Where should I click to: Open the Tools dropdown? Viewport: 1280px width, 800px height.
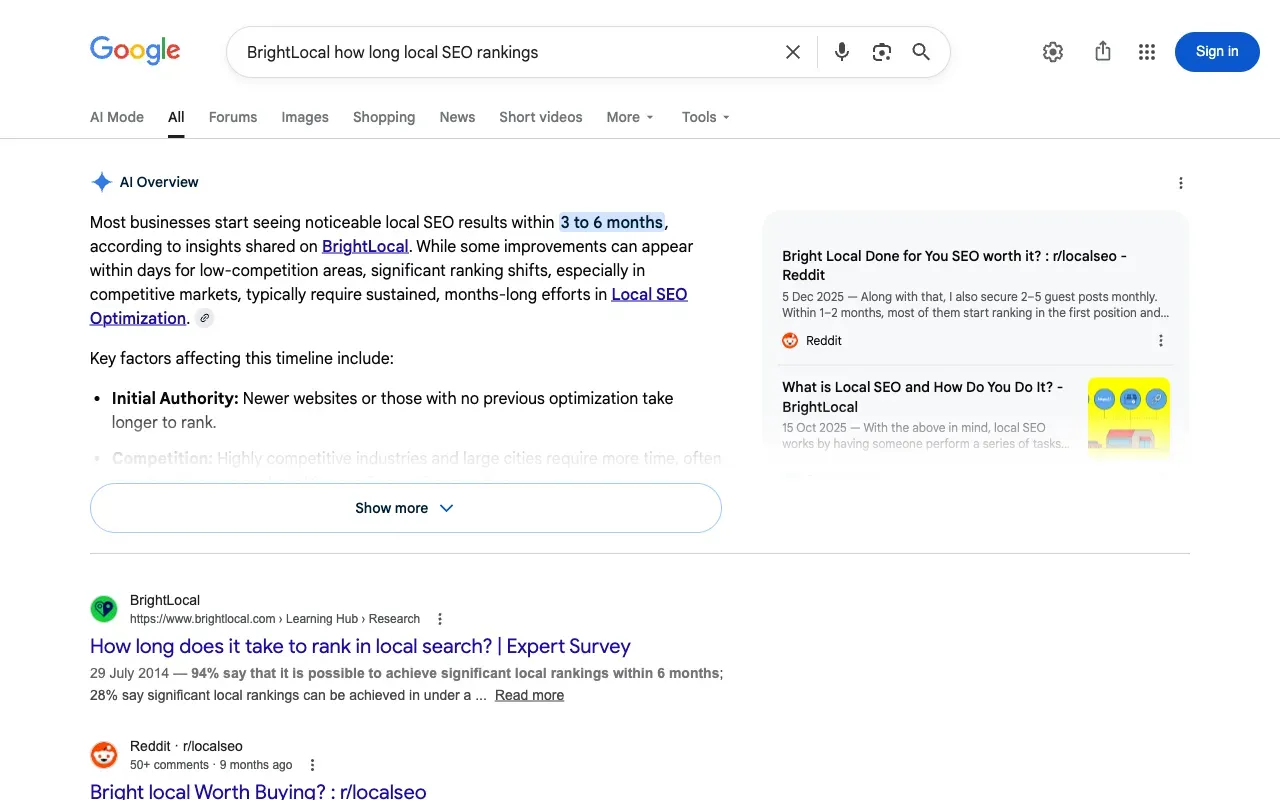[706, 117]
